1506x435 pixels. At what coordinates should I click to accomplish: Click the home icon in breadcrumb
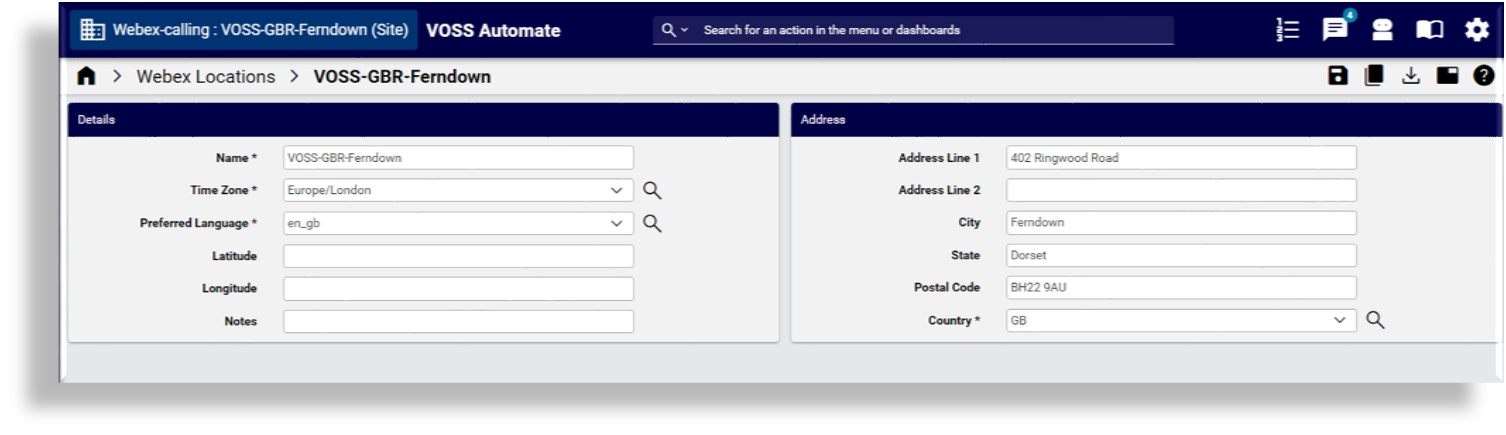[85, 77]
